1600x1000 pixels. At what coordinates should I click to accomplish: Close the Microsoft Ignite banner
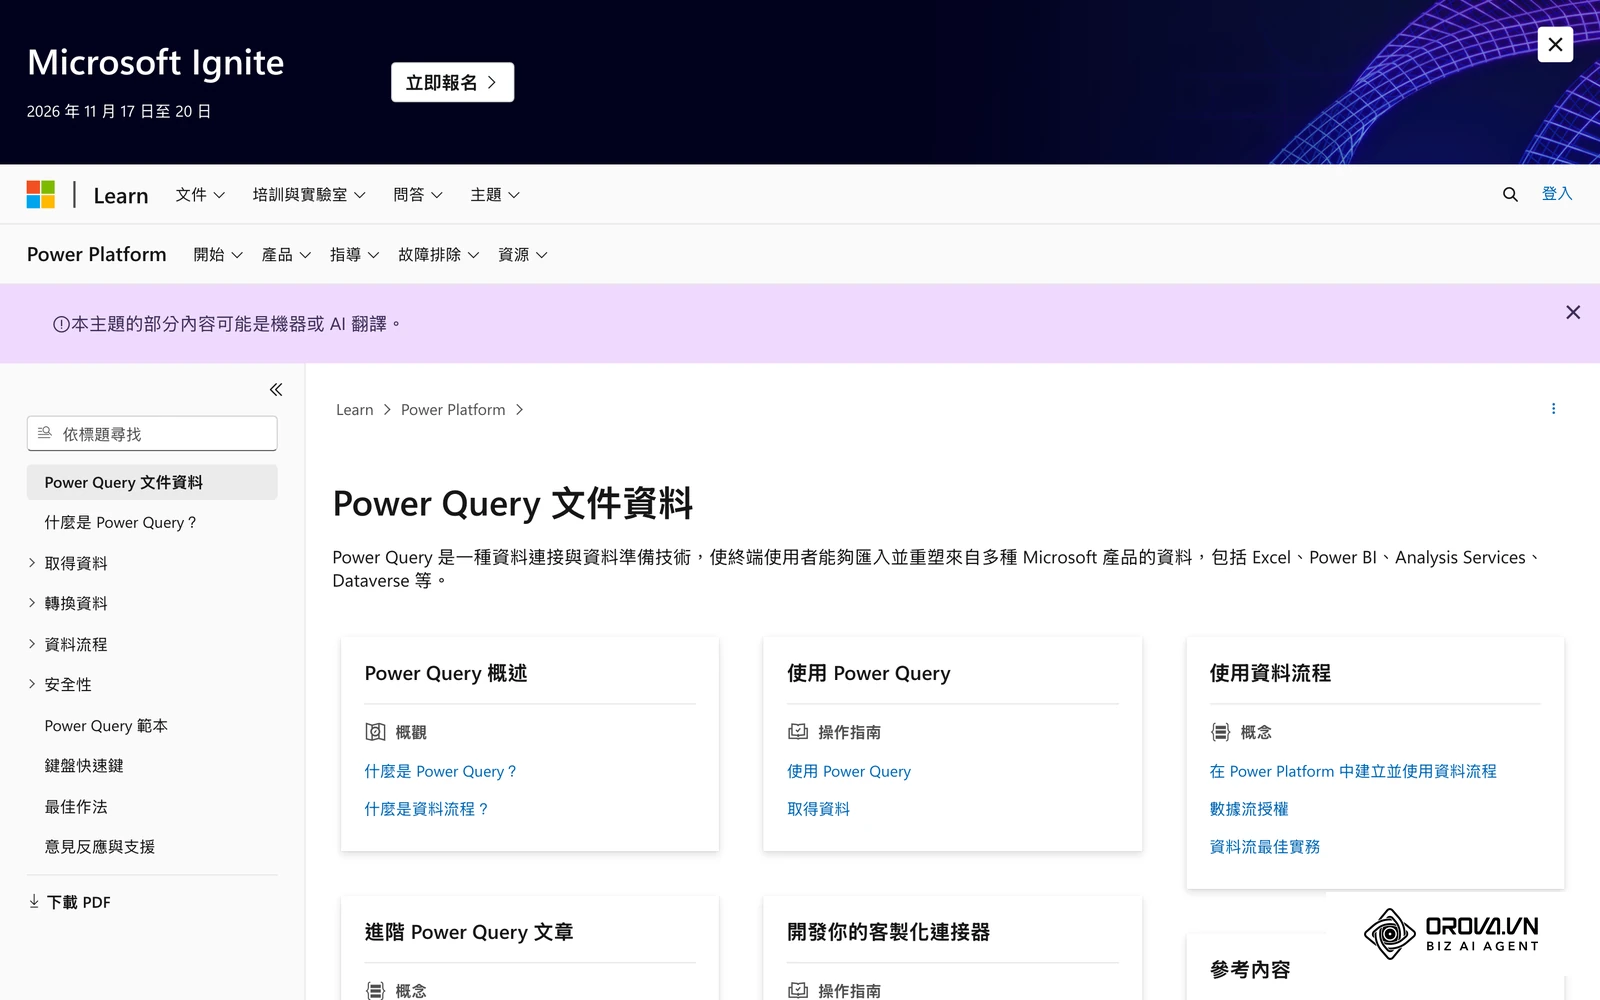coord(1555,44)
